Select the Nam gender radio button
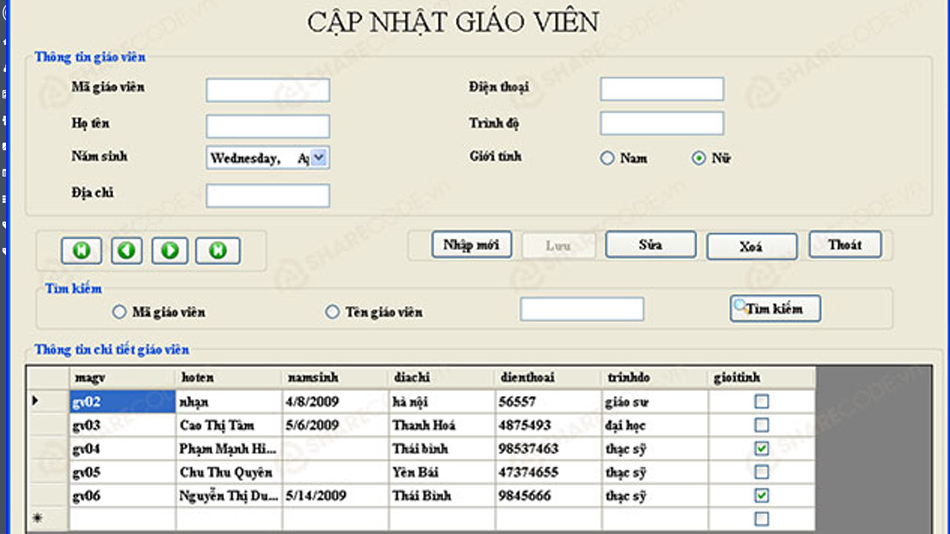 [x=607, y=158]
